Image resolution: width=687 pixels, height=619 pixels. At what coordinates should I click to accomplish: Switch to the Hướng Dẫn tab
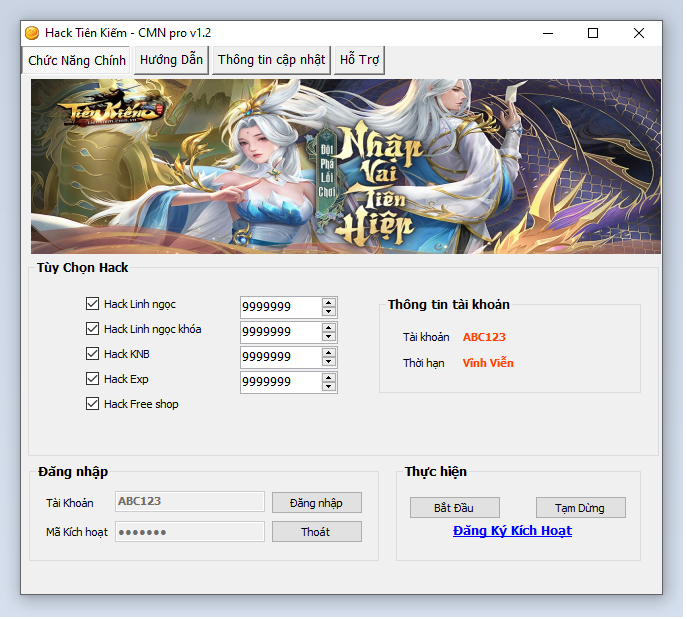(171, 60)
